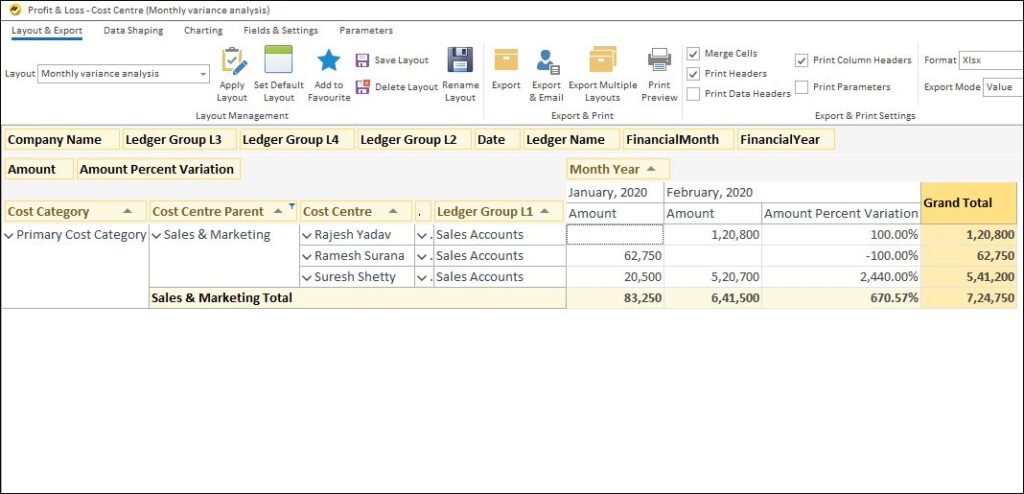1024x494 pixels.
Task: Click the Set Default Layout icon
Action: pyautogui.click(x=278, y=62)
